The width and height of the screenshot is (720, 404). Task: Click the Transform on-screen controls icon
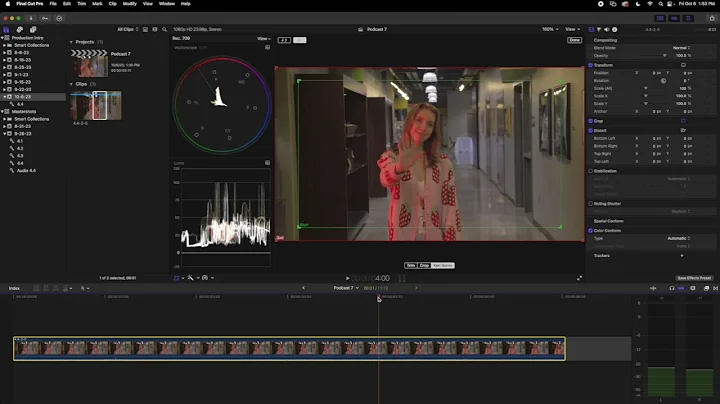(x=683, y=65)
